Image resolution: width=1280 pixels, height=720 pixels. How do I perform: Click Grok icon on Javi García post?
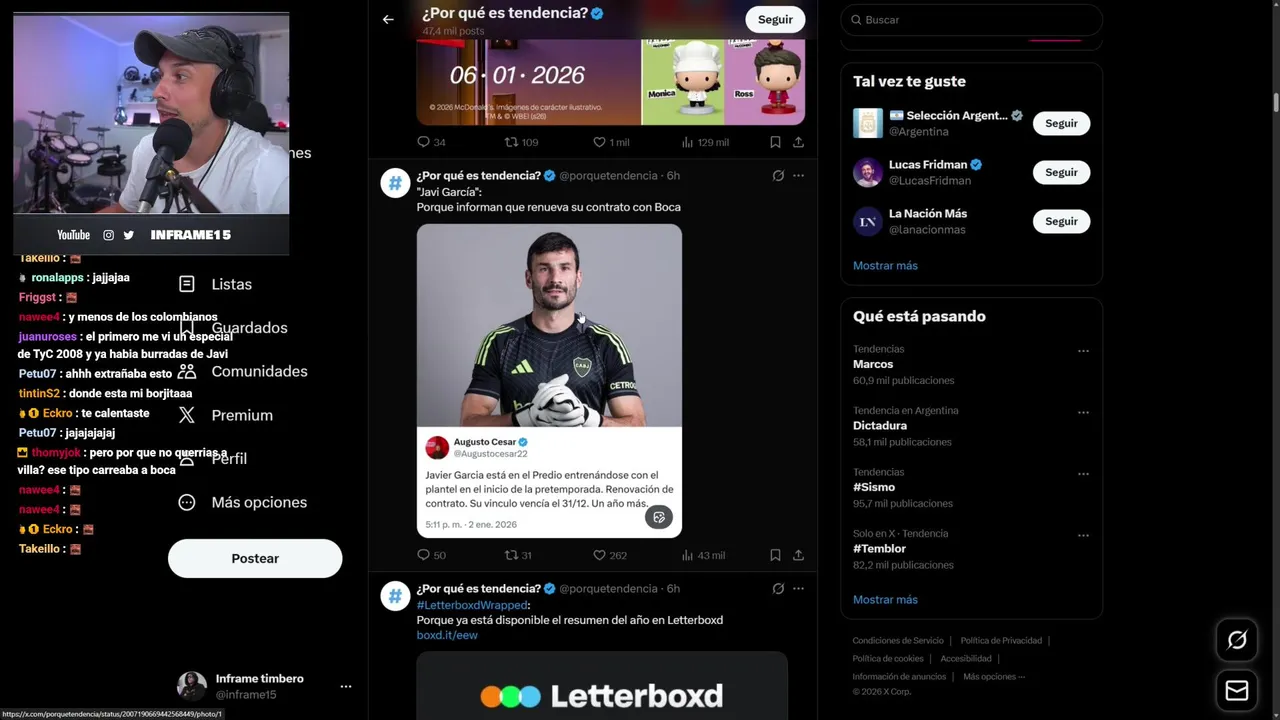(778, 175)
